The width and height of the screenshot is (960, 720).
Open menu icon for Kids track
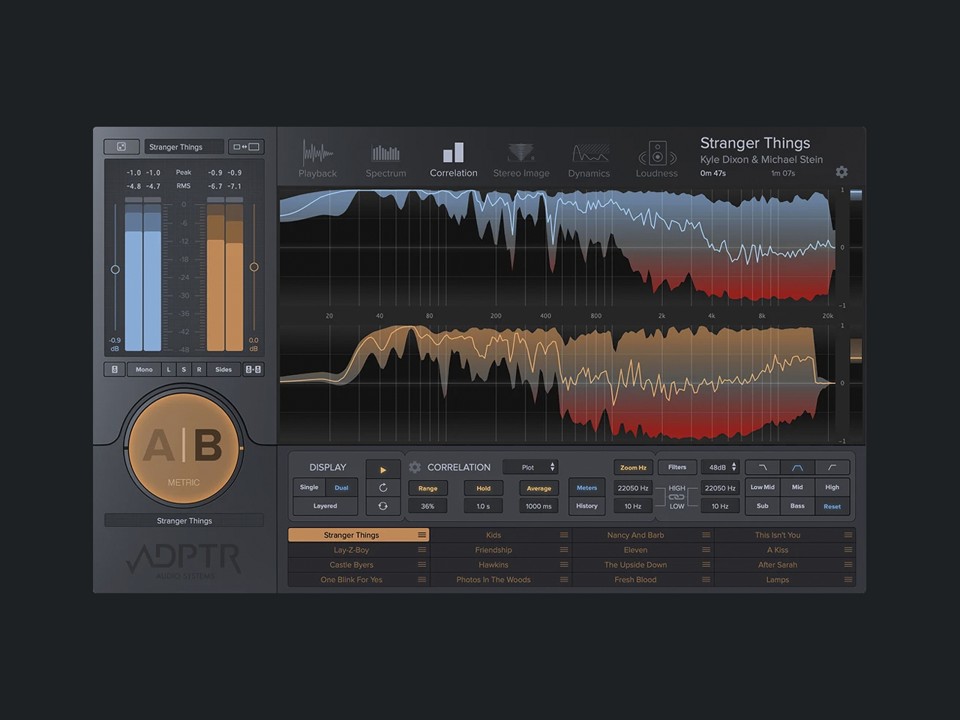click(x=564, y=535)
